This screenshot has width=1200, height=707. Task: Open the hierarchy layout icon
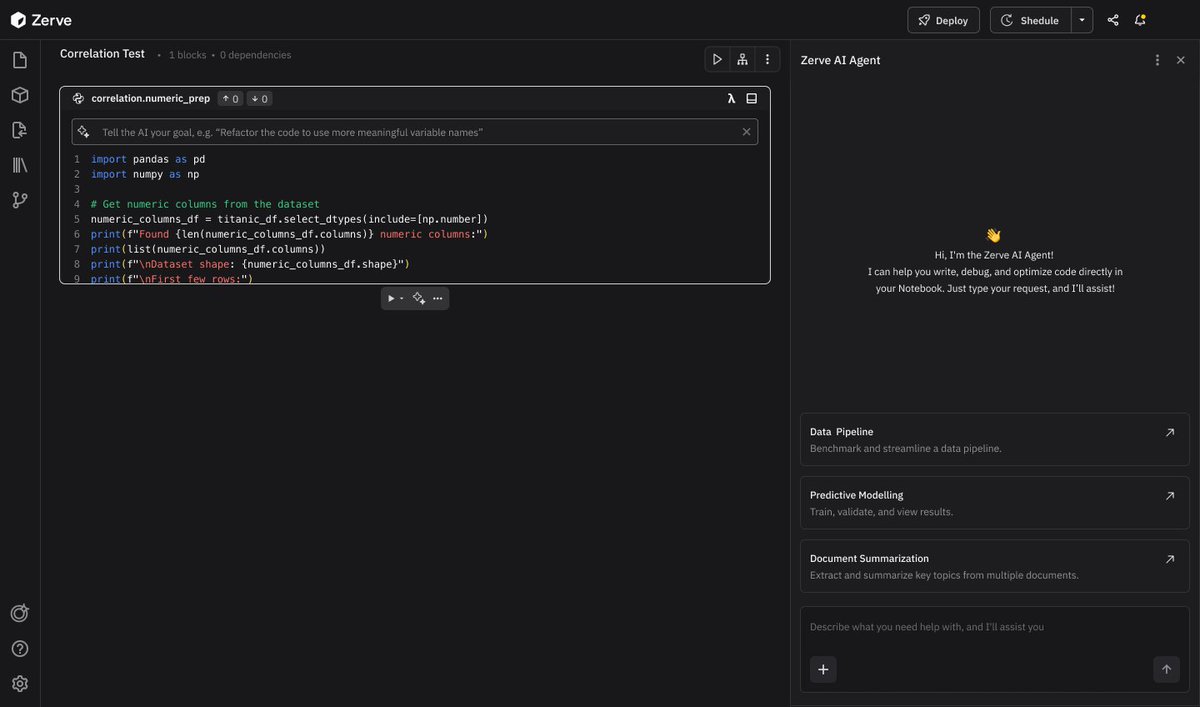[742, 59]
